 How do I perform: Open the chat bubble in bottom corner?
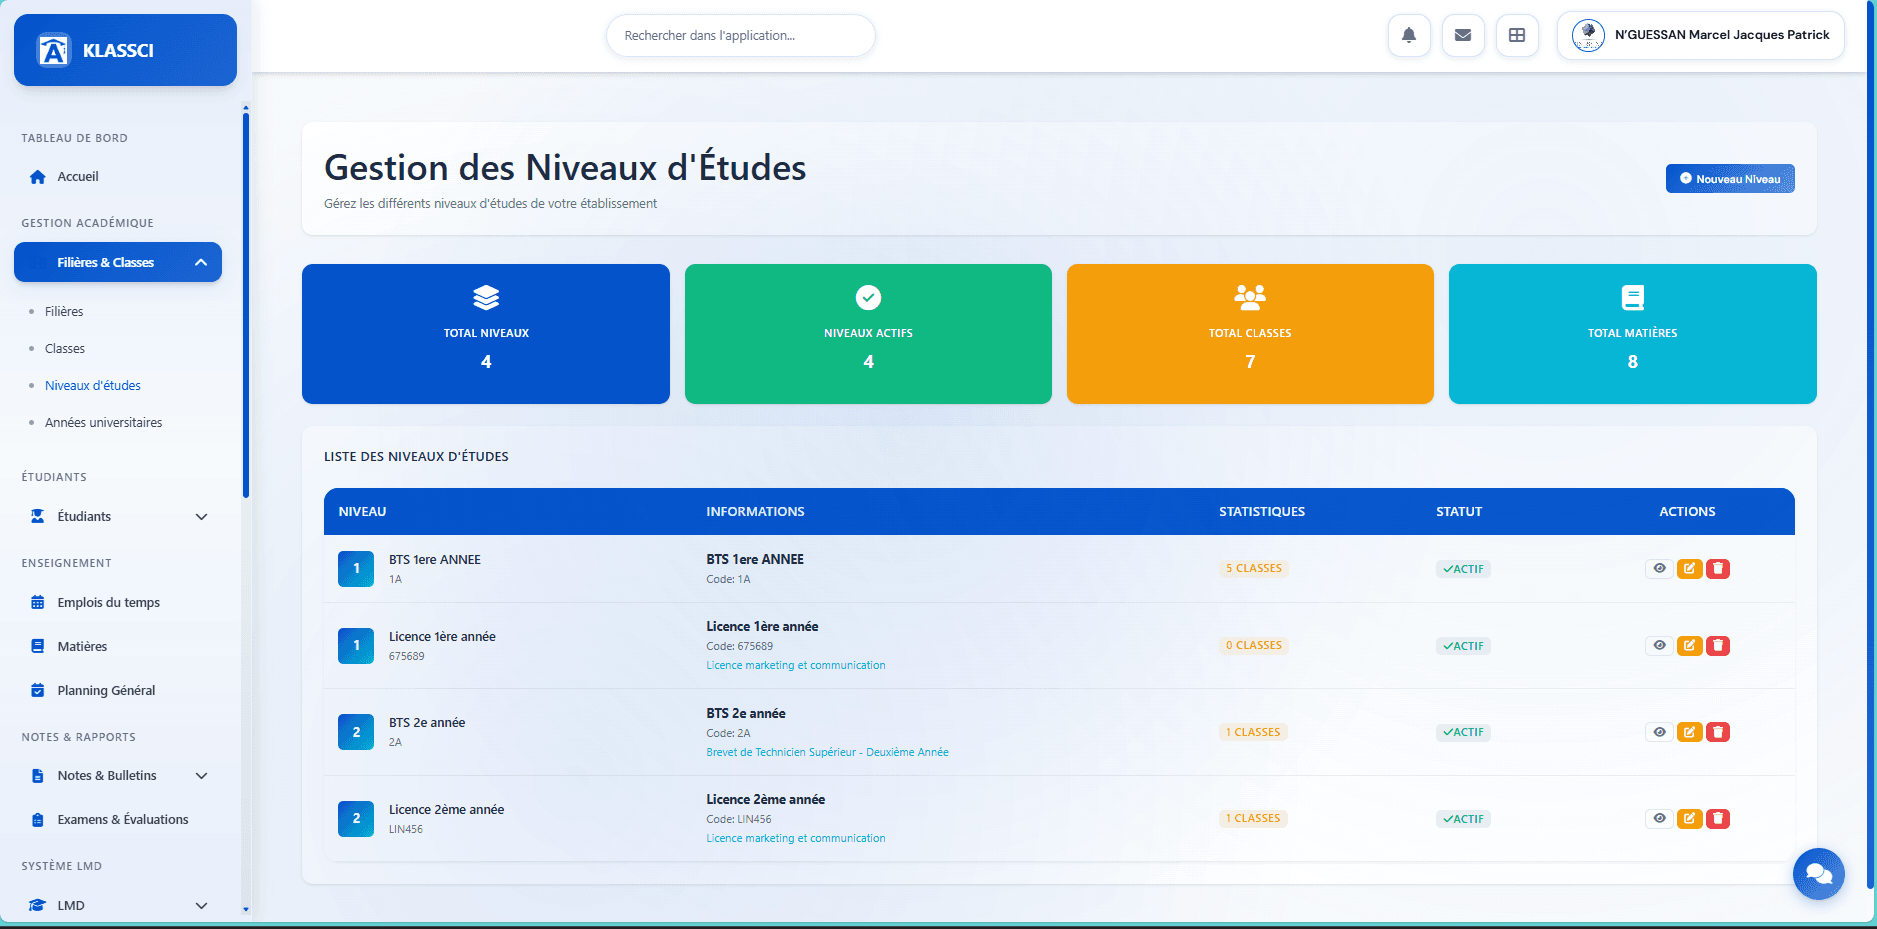[1819, 874]
